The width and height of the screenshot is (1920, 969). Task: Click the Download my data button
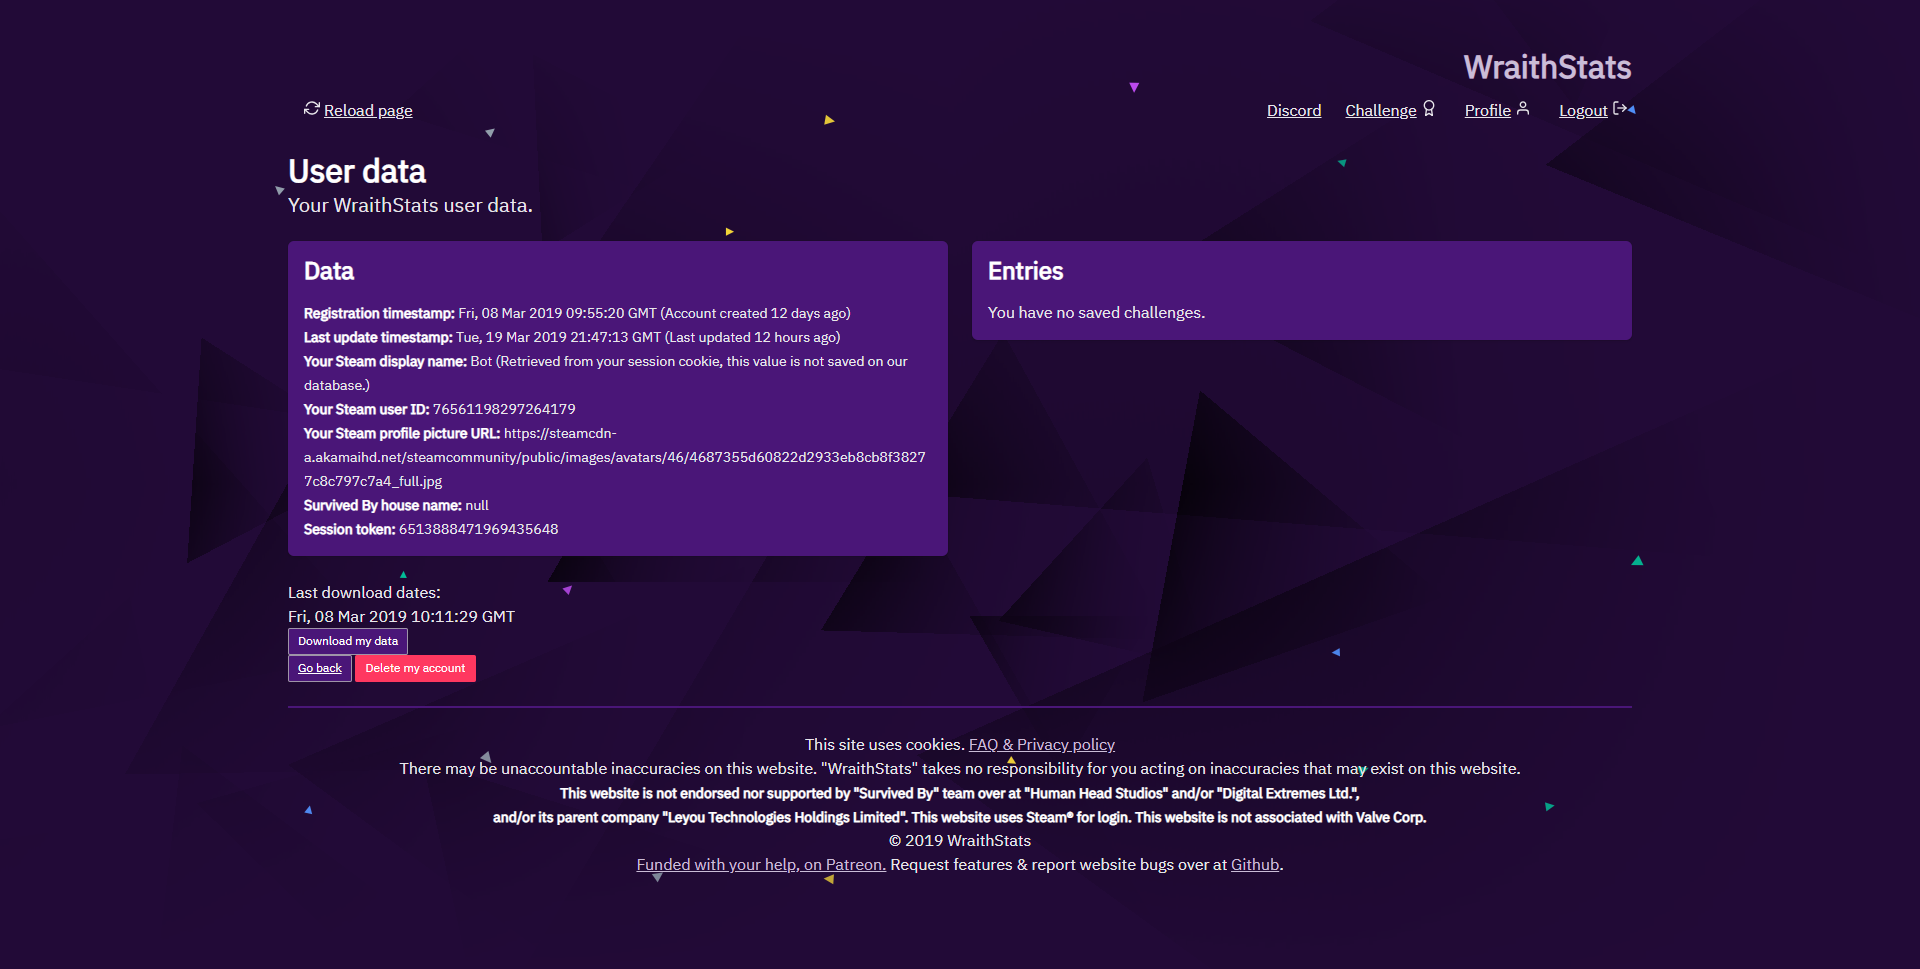click(x=347, y=641)
